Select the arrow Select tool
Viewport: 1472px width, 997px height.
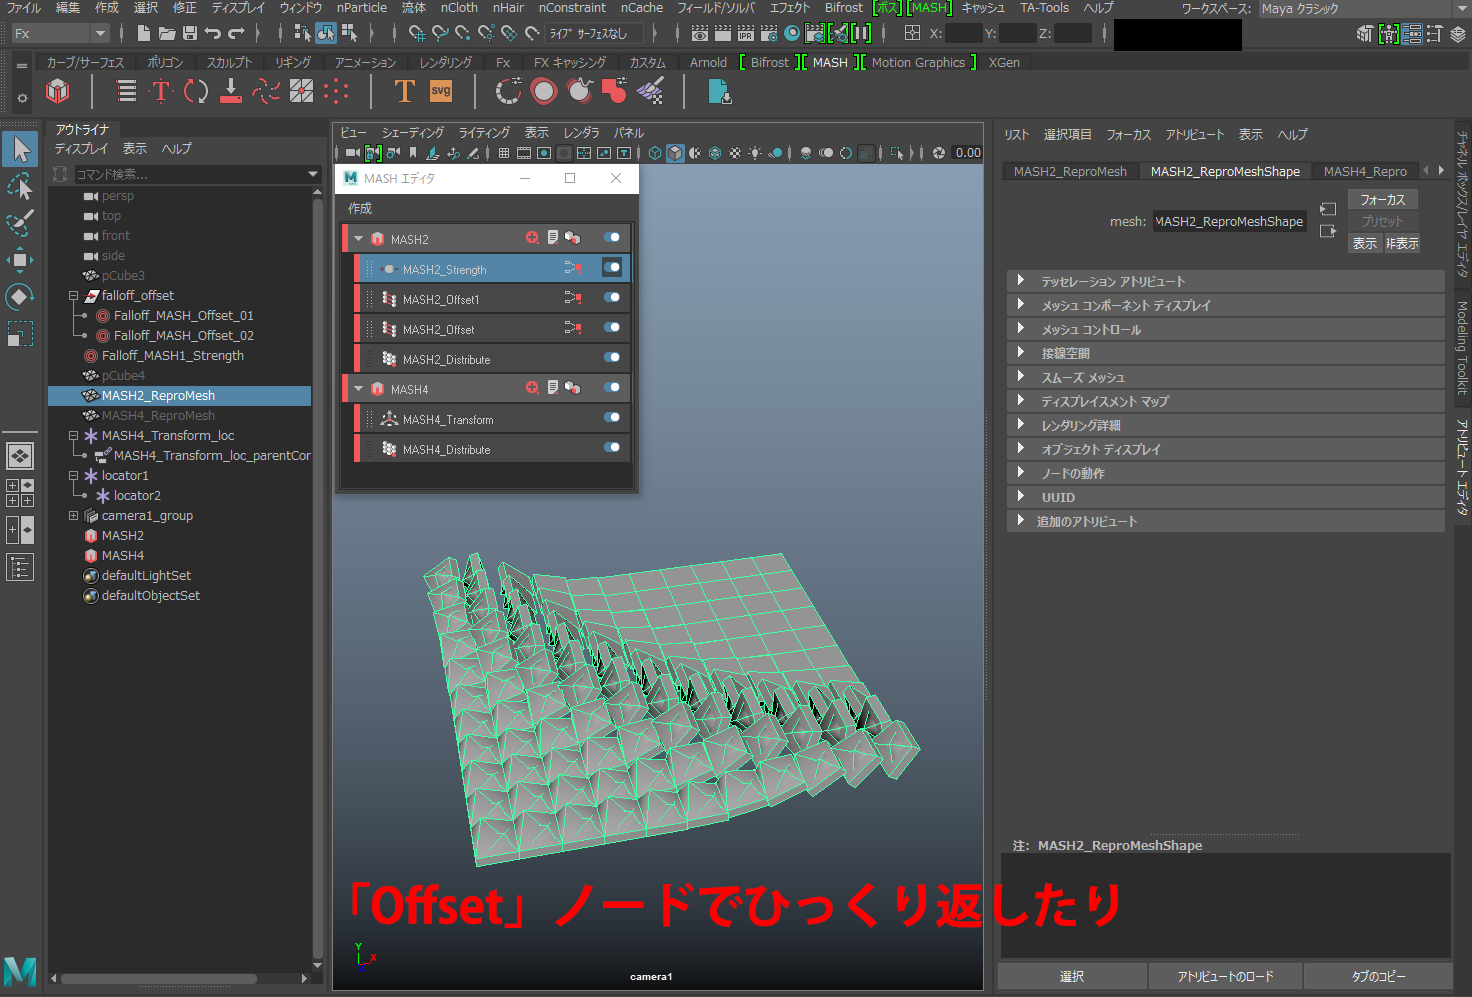pyautogui.click(x=20, y=149)
